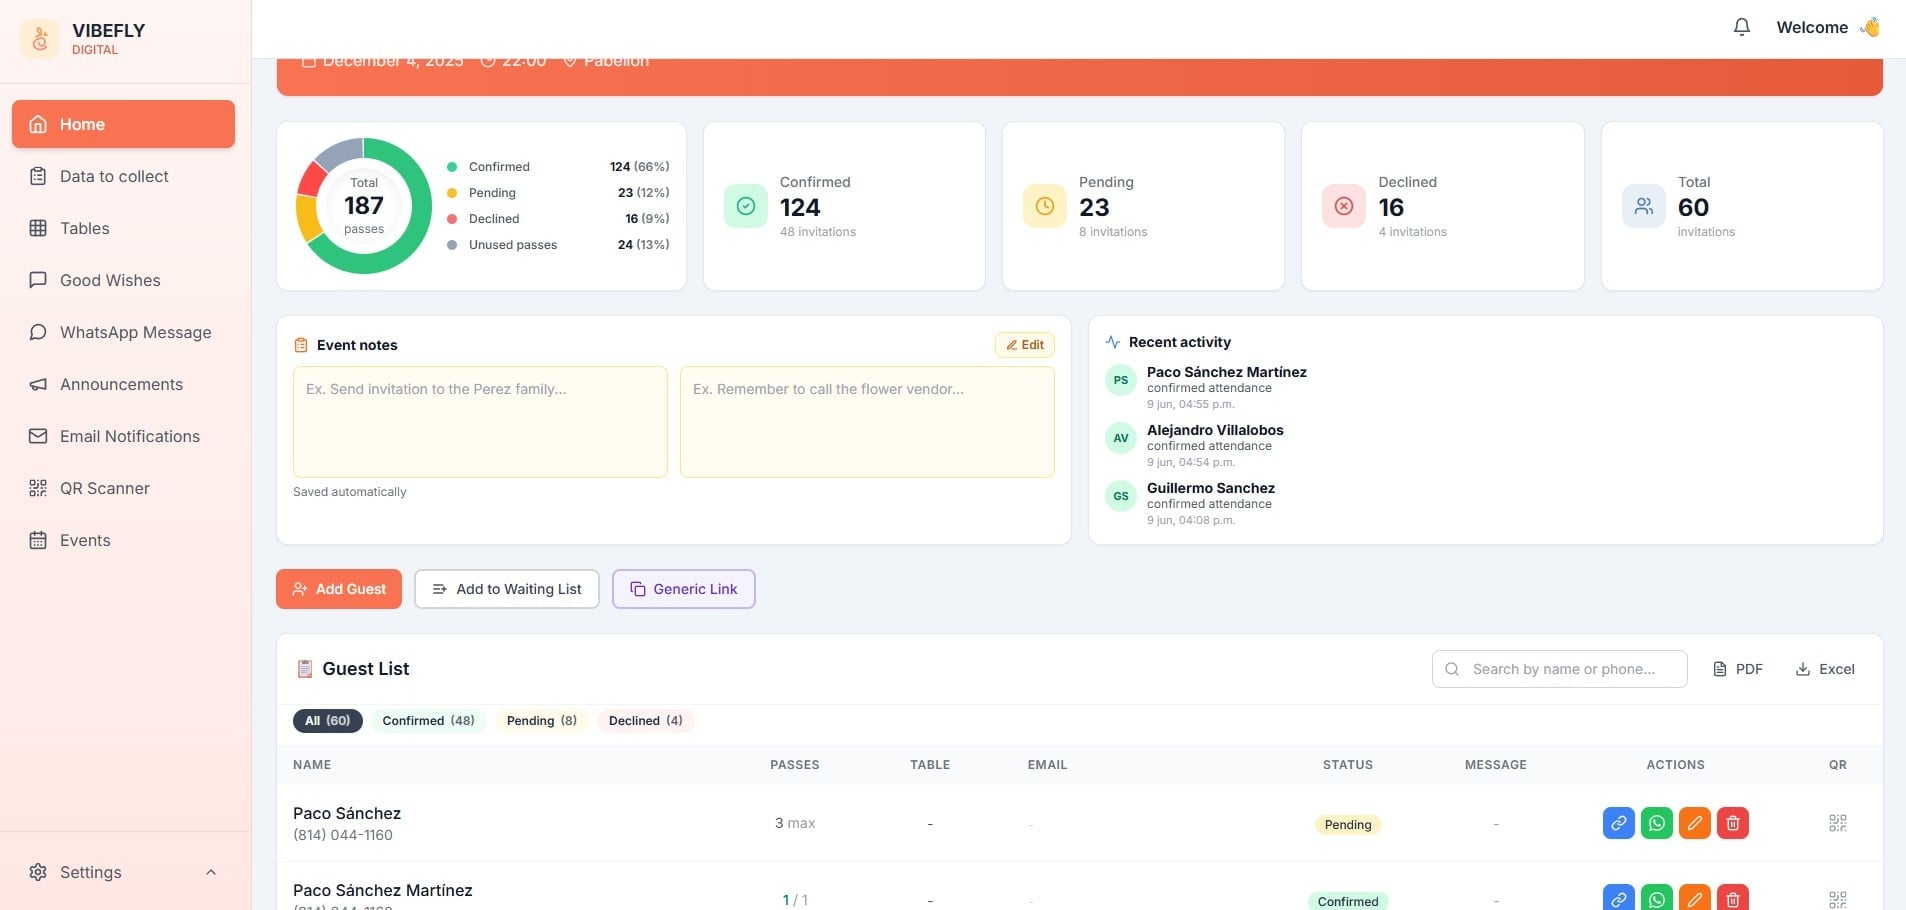Focus the search by name or phone field
Viewport: 1906px width, 910px height.
tap(1560, 669)
